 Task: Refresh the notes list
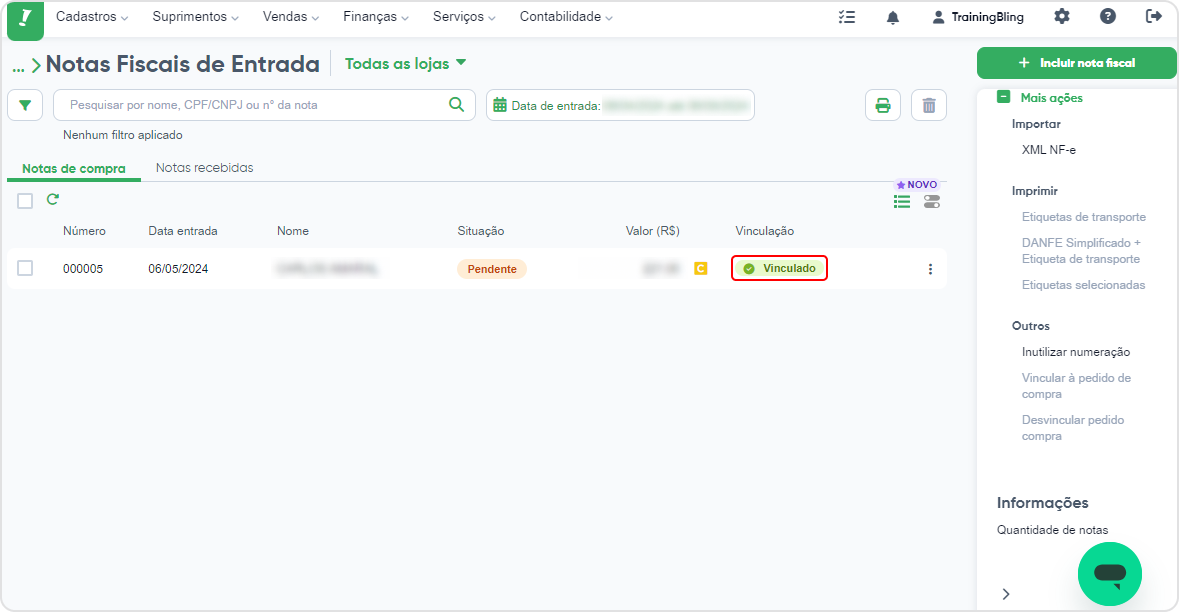tap(53, 199)
